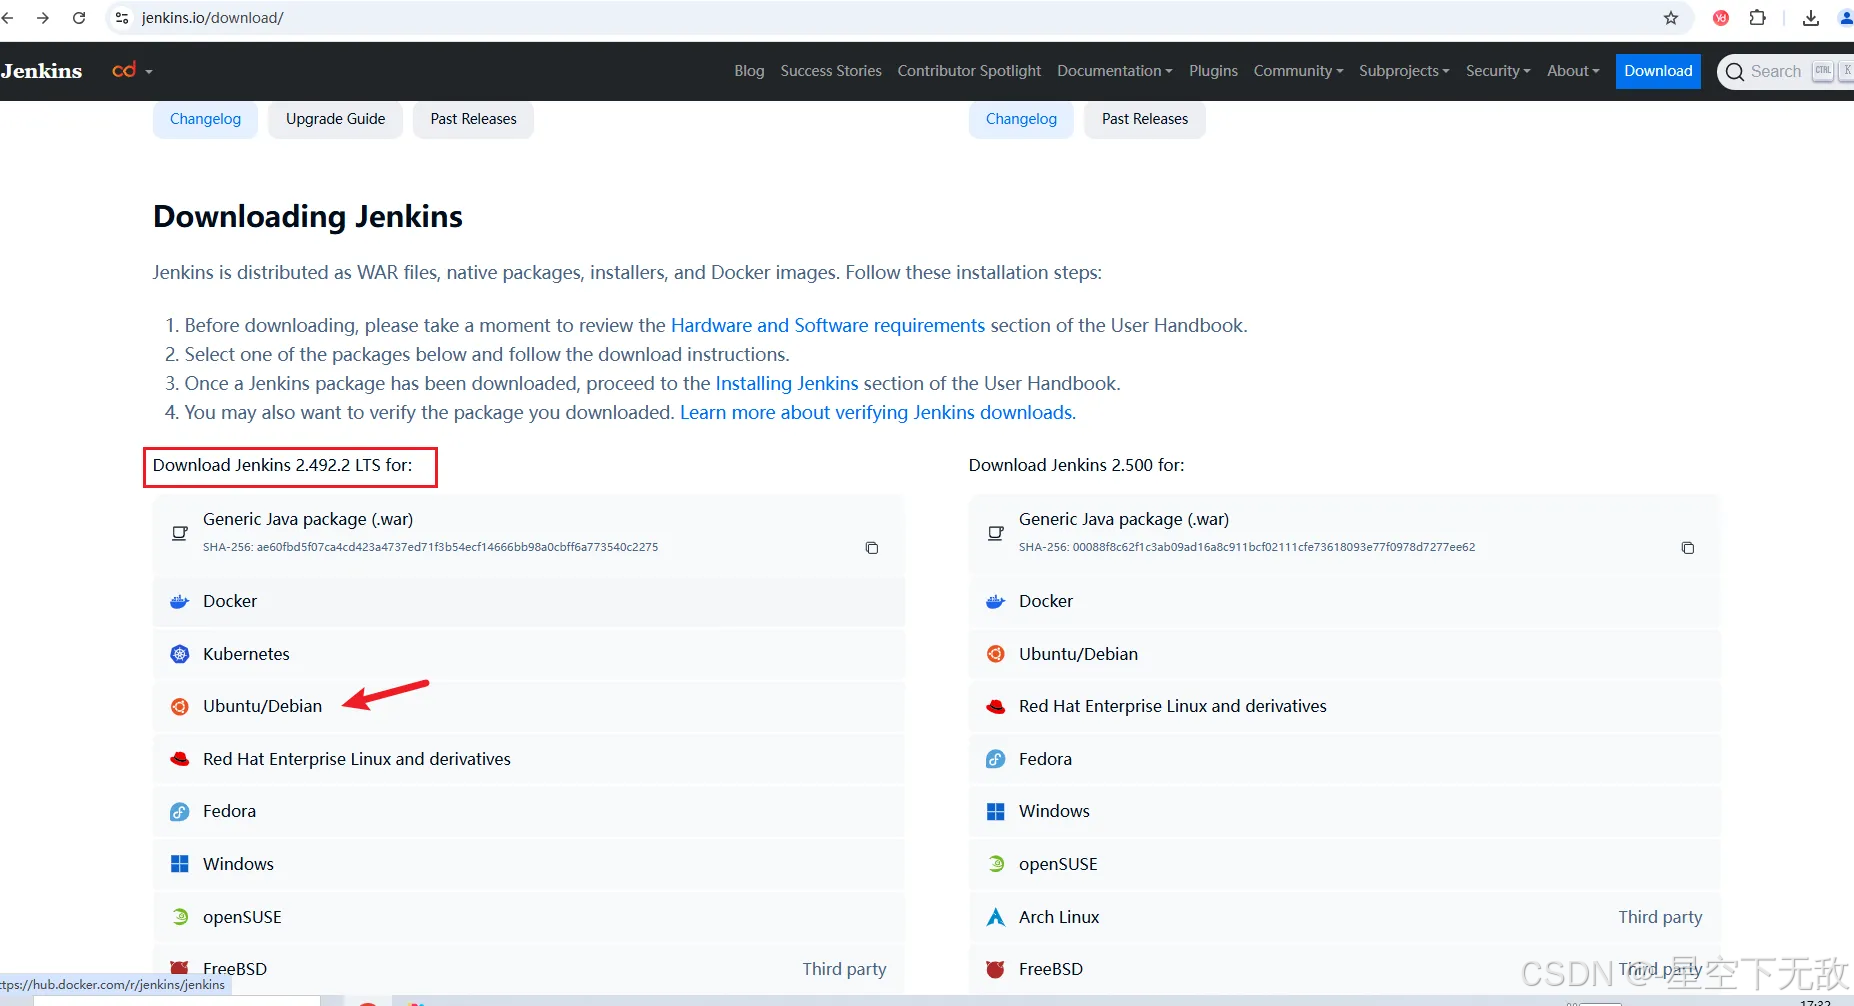Screen dimensions: 1854x1006
Task: Select Red Hat Enterprise Linux under weekly
Action: (x=1345, y=707)
